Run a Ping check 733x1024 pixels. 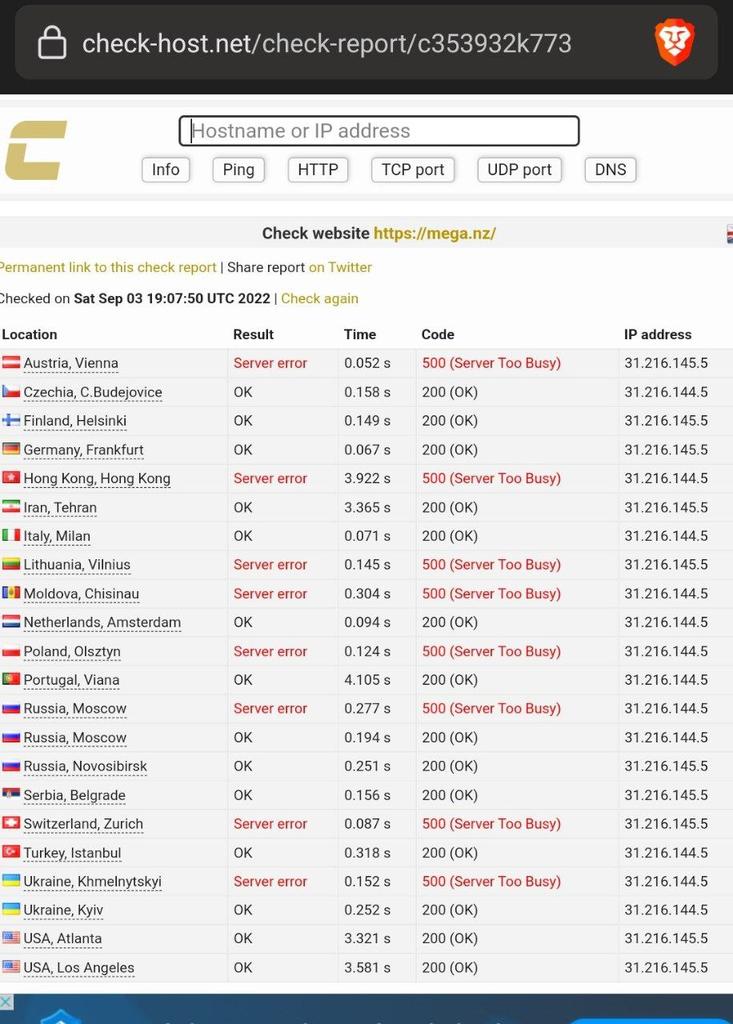point(238,170)
